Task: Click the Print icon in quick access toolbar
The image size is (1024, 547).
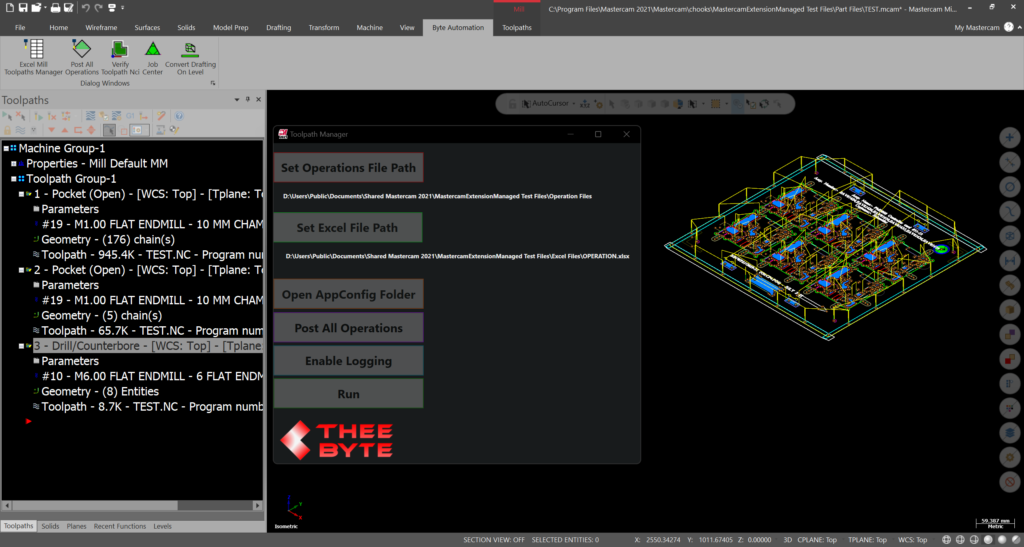Action: pyautogui.click(x=55, y=8)
